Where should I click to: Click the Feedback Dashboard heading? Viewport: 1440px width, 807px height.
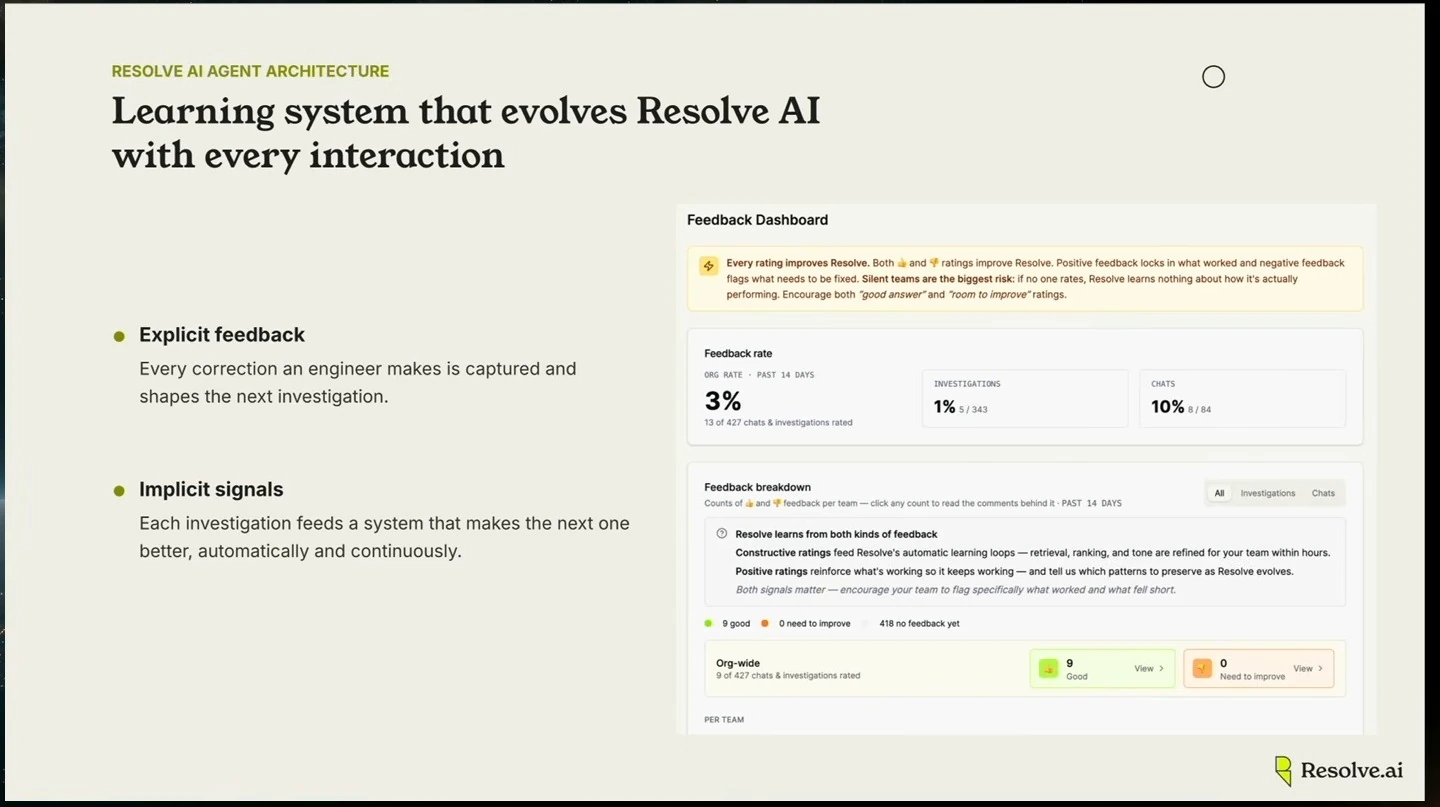757,220
